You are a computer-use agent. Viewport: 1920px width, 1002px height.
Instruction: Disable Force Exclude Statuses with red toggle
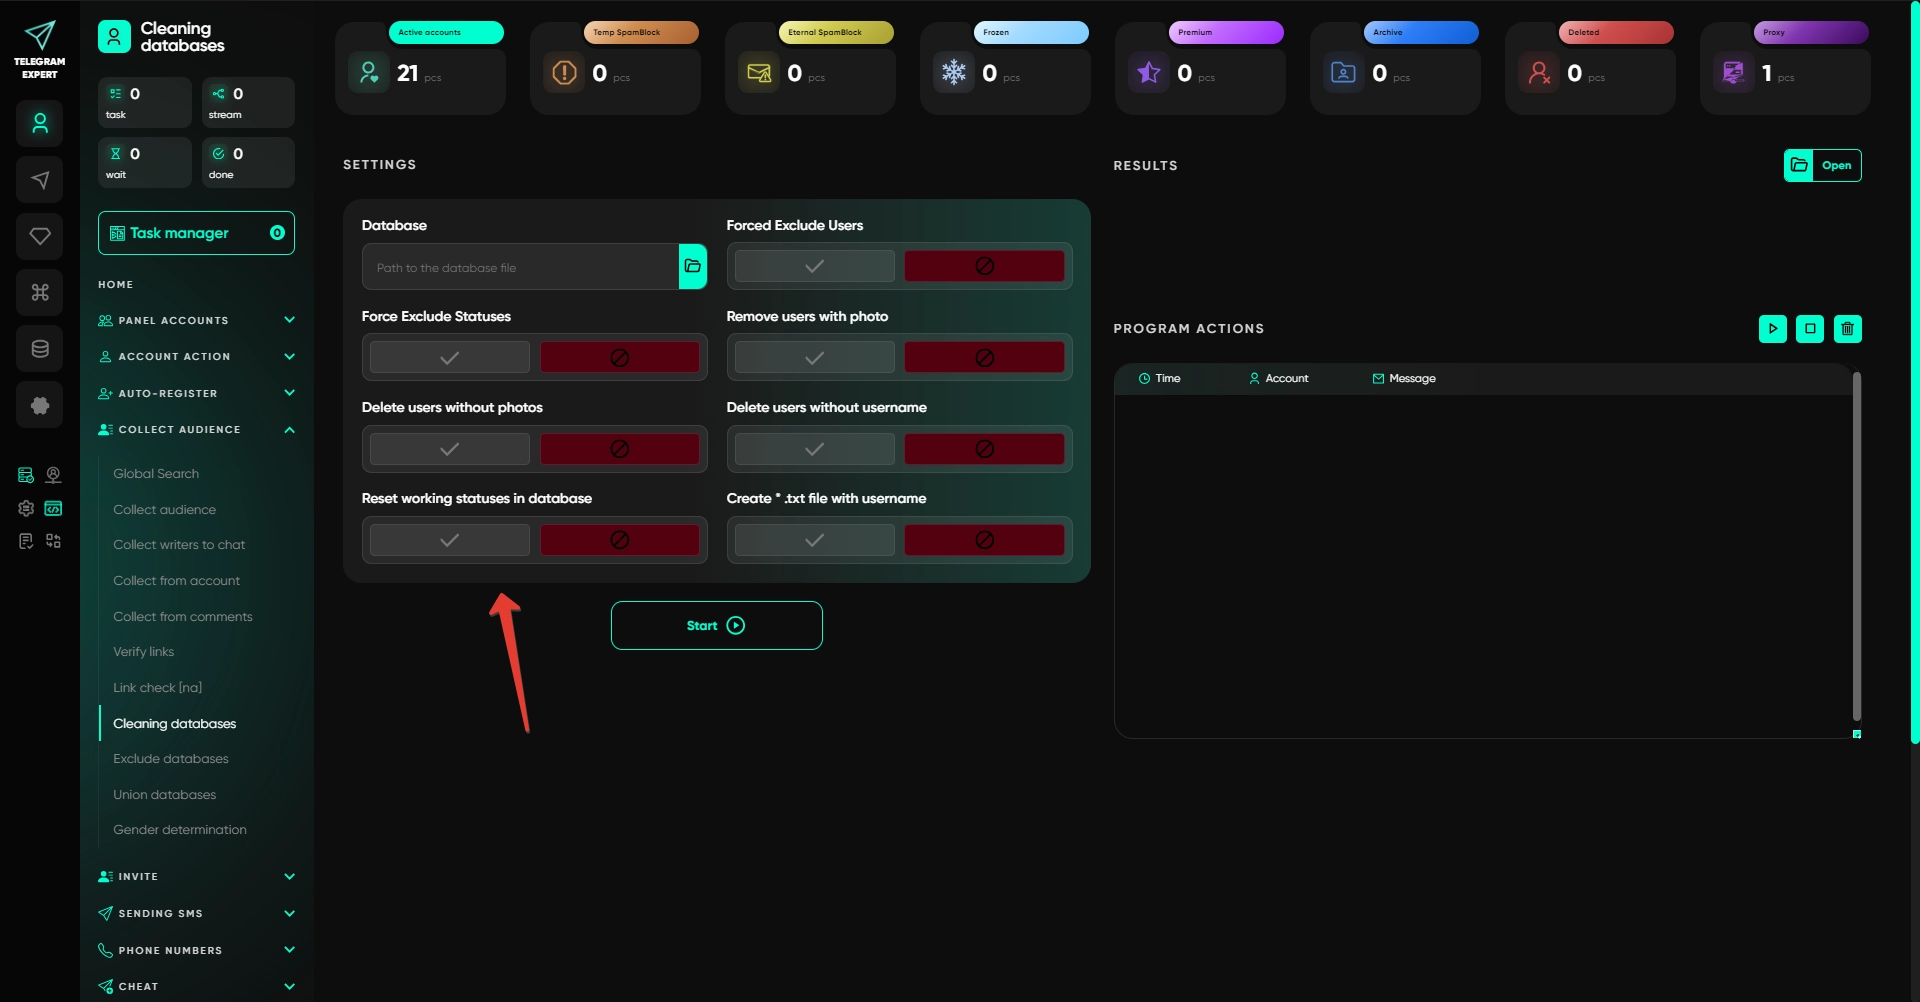pos(620,357)
